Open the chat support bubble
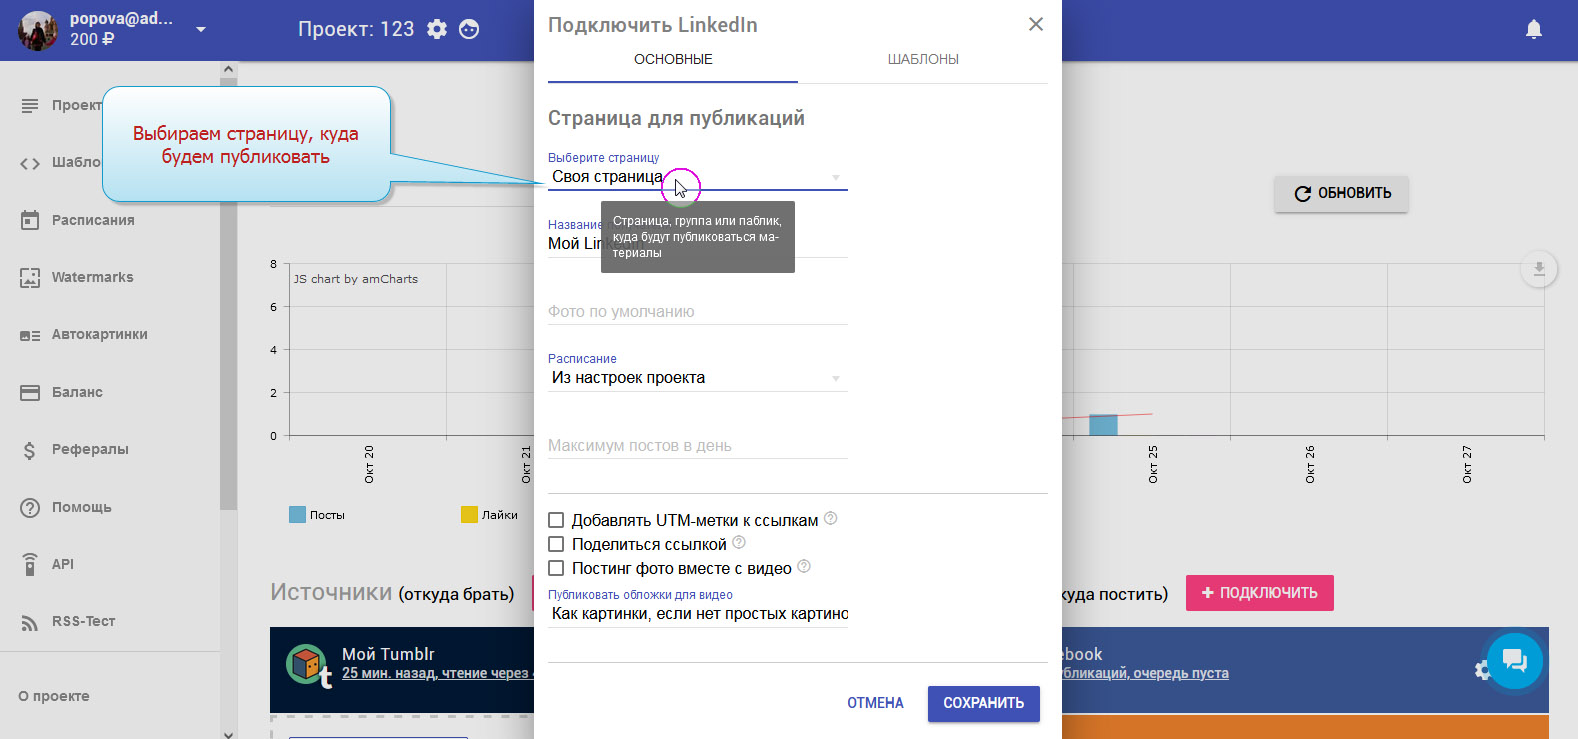The height and width of the screenshot is (739, 1578). [1514, 660]
